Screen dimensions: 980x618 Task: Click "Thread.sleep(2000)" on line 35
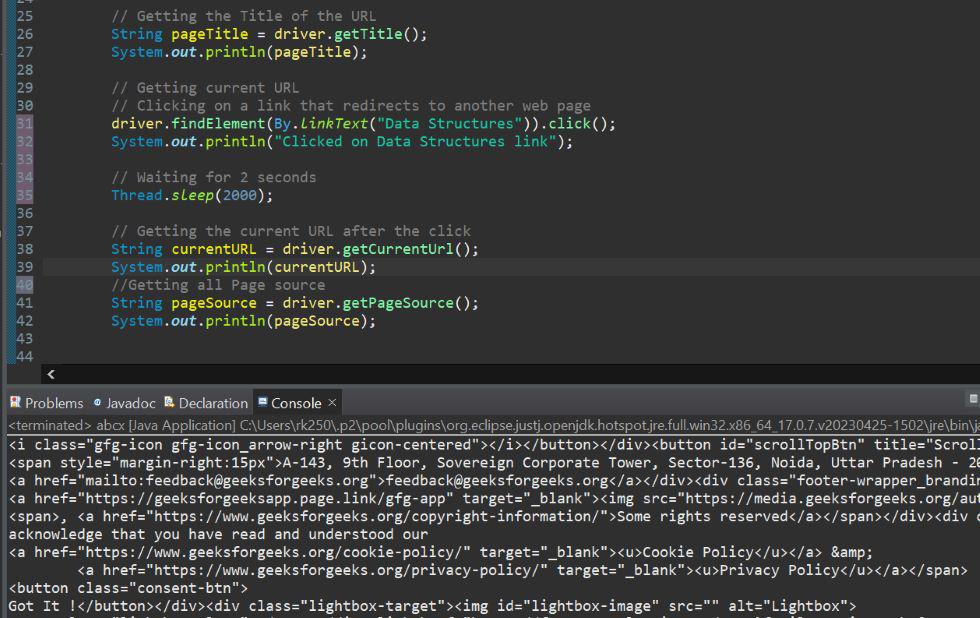click(x=188, y=195)
